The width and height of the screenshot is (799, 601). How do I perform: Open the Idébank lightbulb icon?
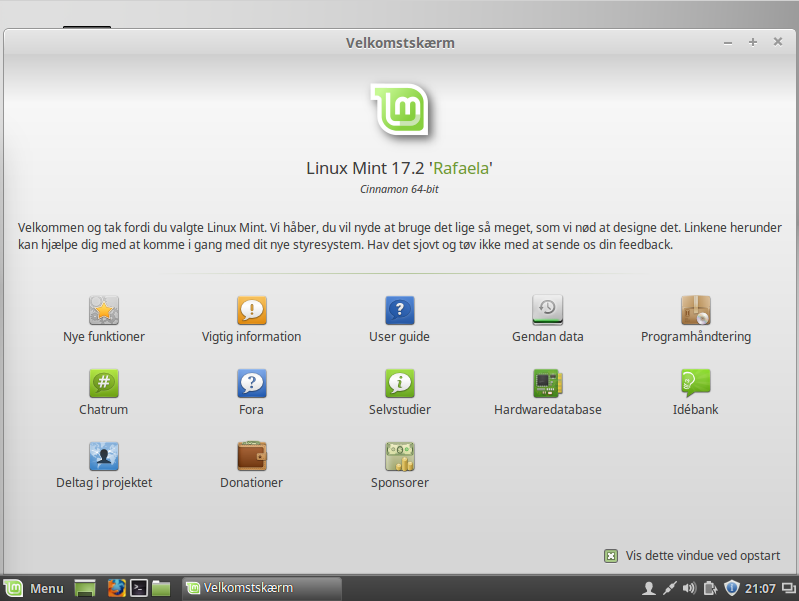696,383
